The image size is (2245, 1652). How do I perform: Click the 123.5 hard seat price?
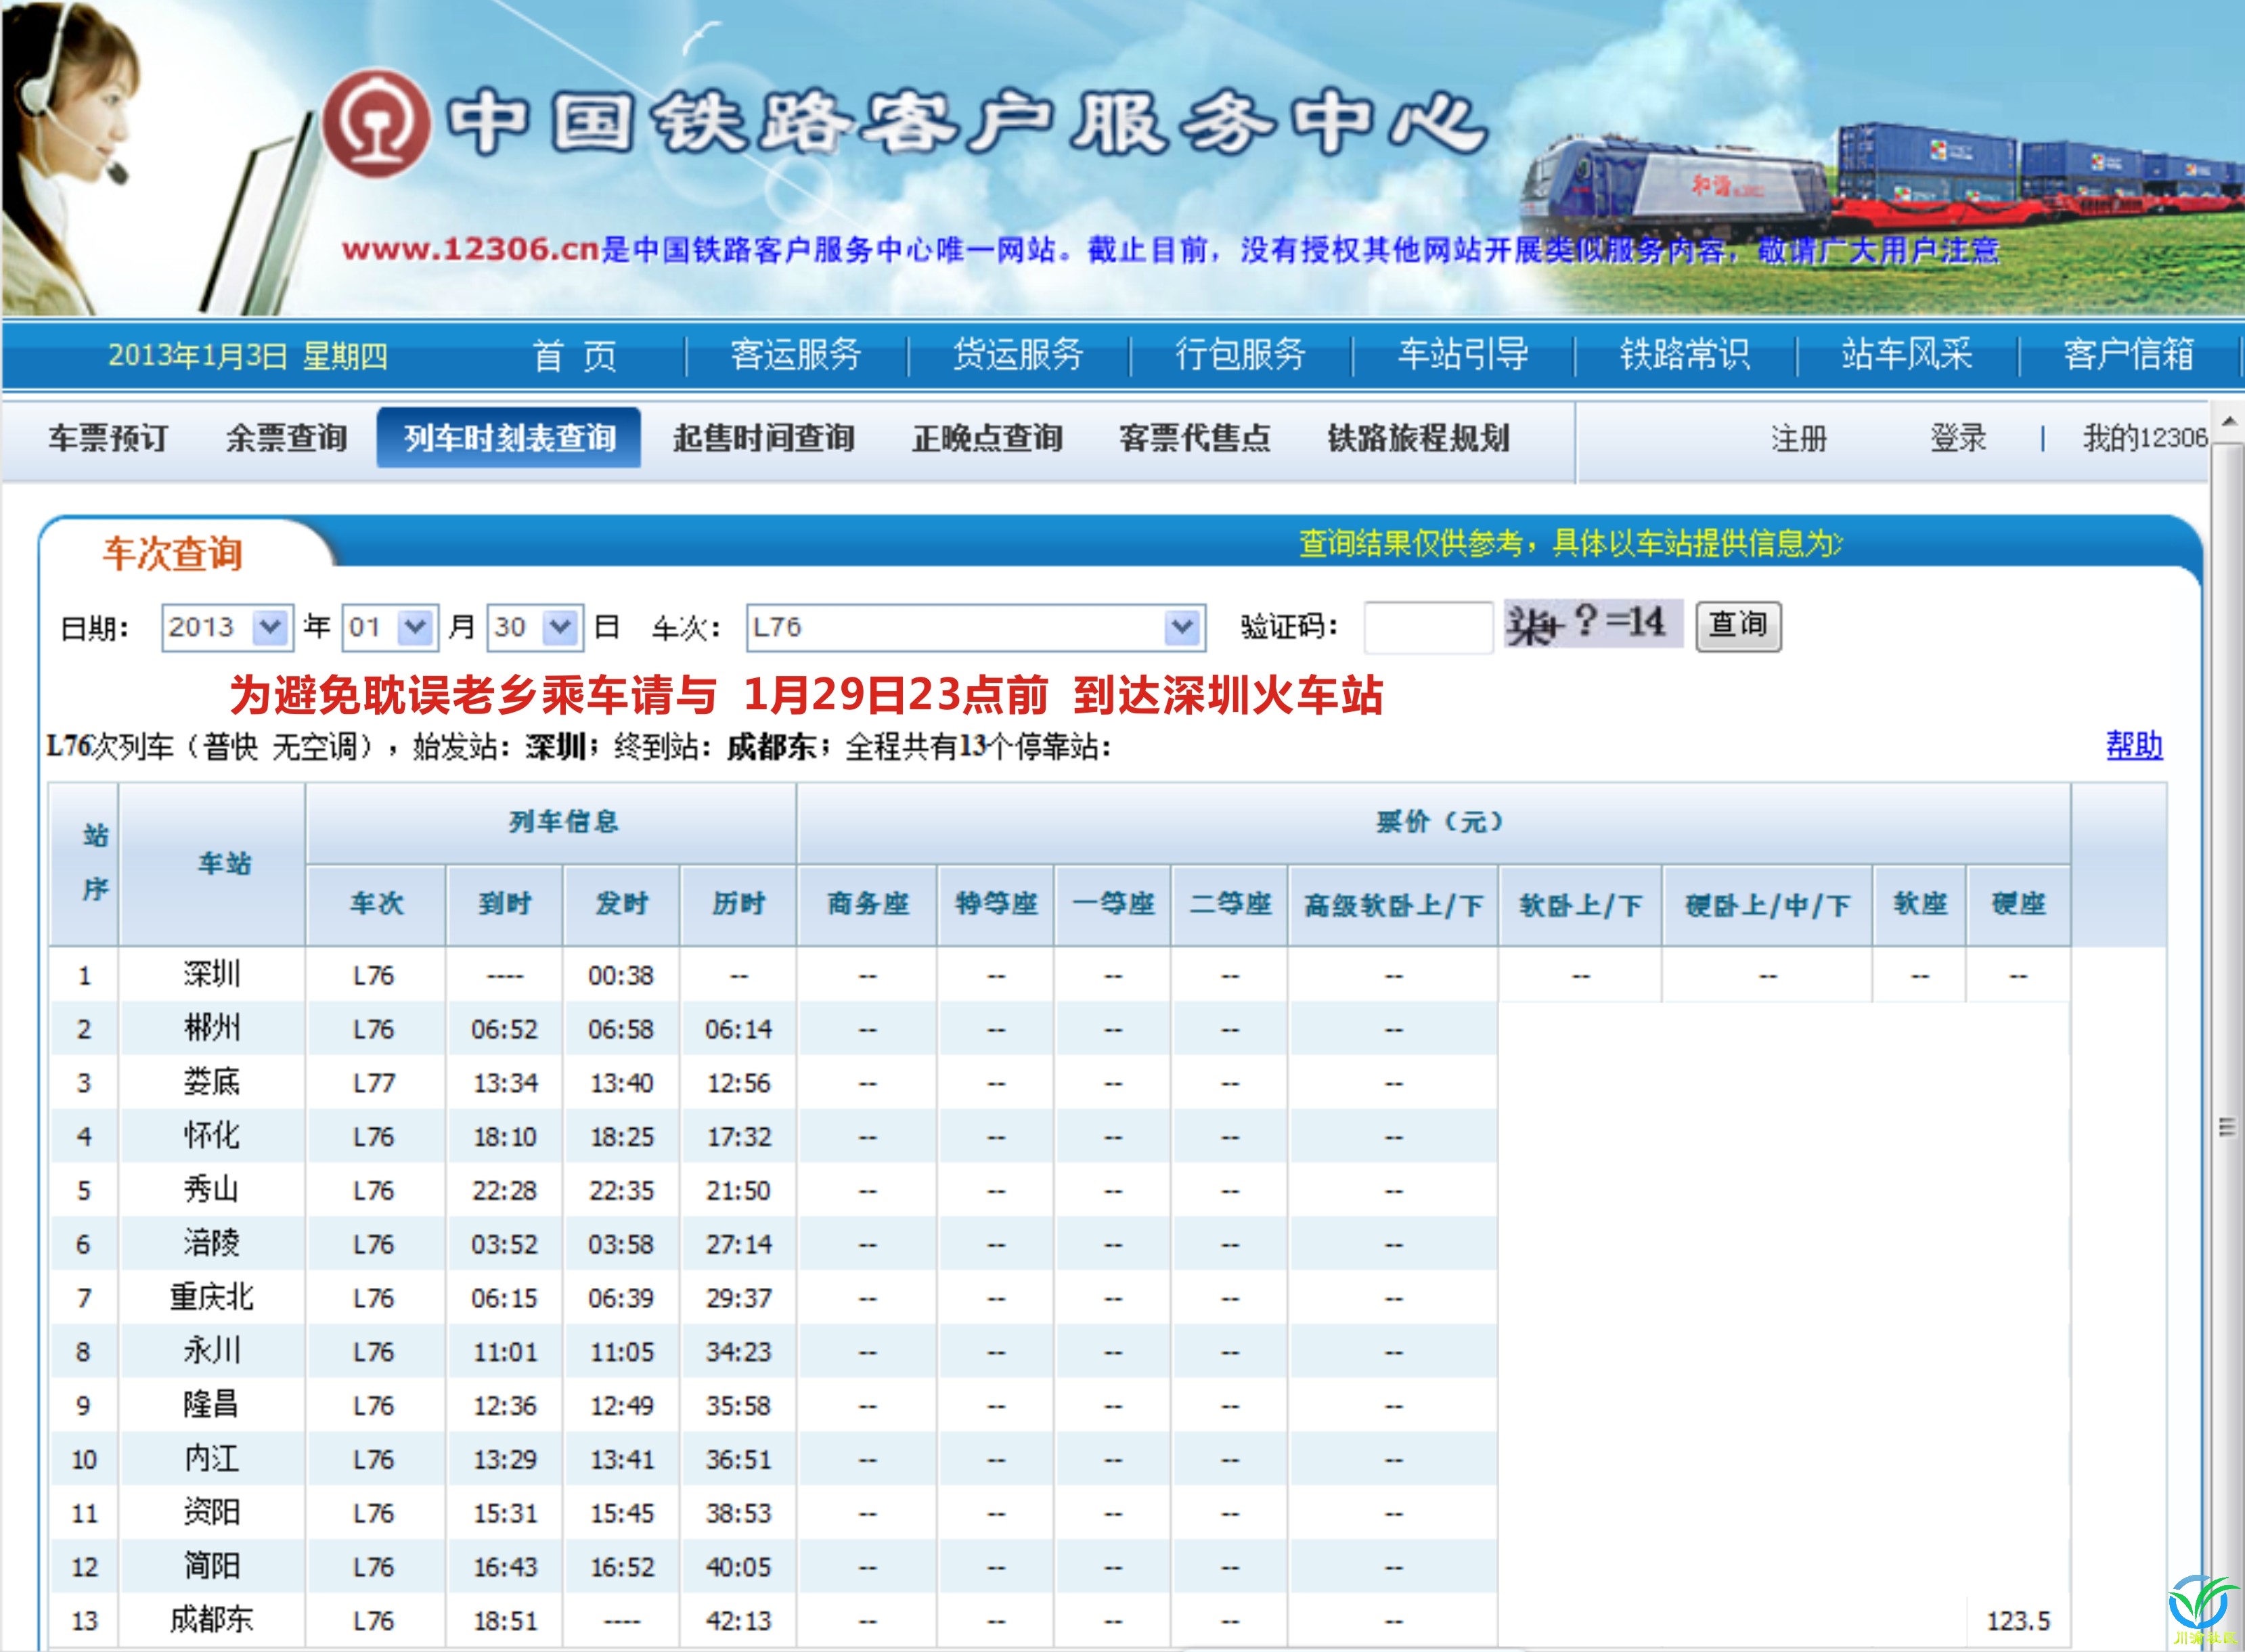pos(2019,1621)
